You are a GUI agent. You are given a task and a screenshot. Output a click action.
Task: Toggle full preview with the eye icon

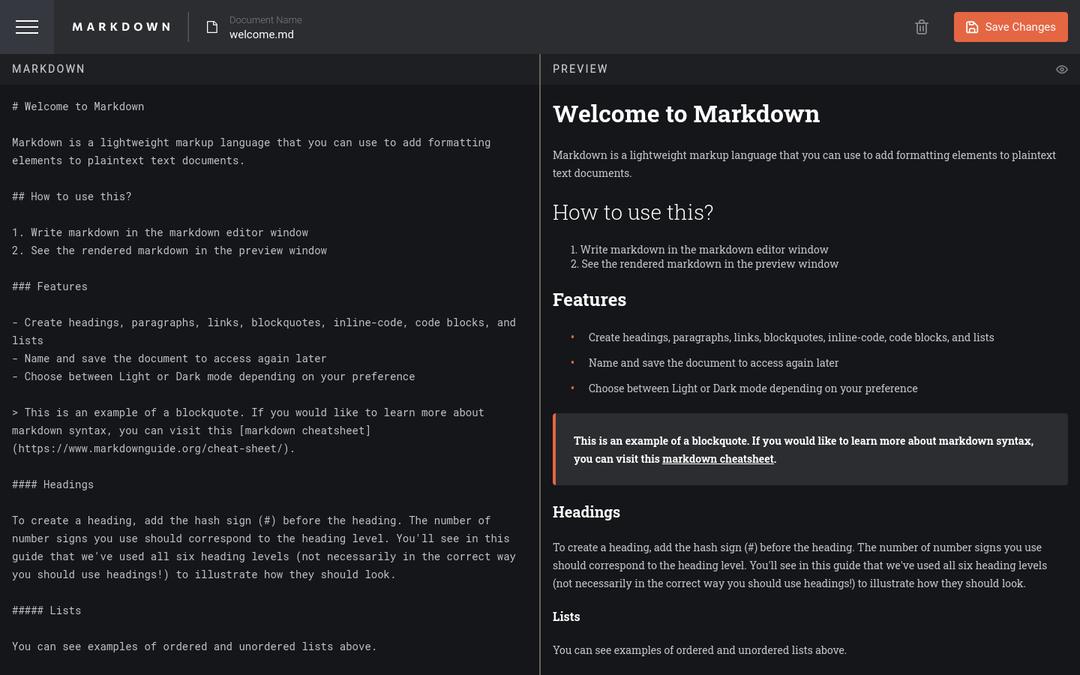point(1061,69)
